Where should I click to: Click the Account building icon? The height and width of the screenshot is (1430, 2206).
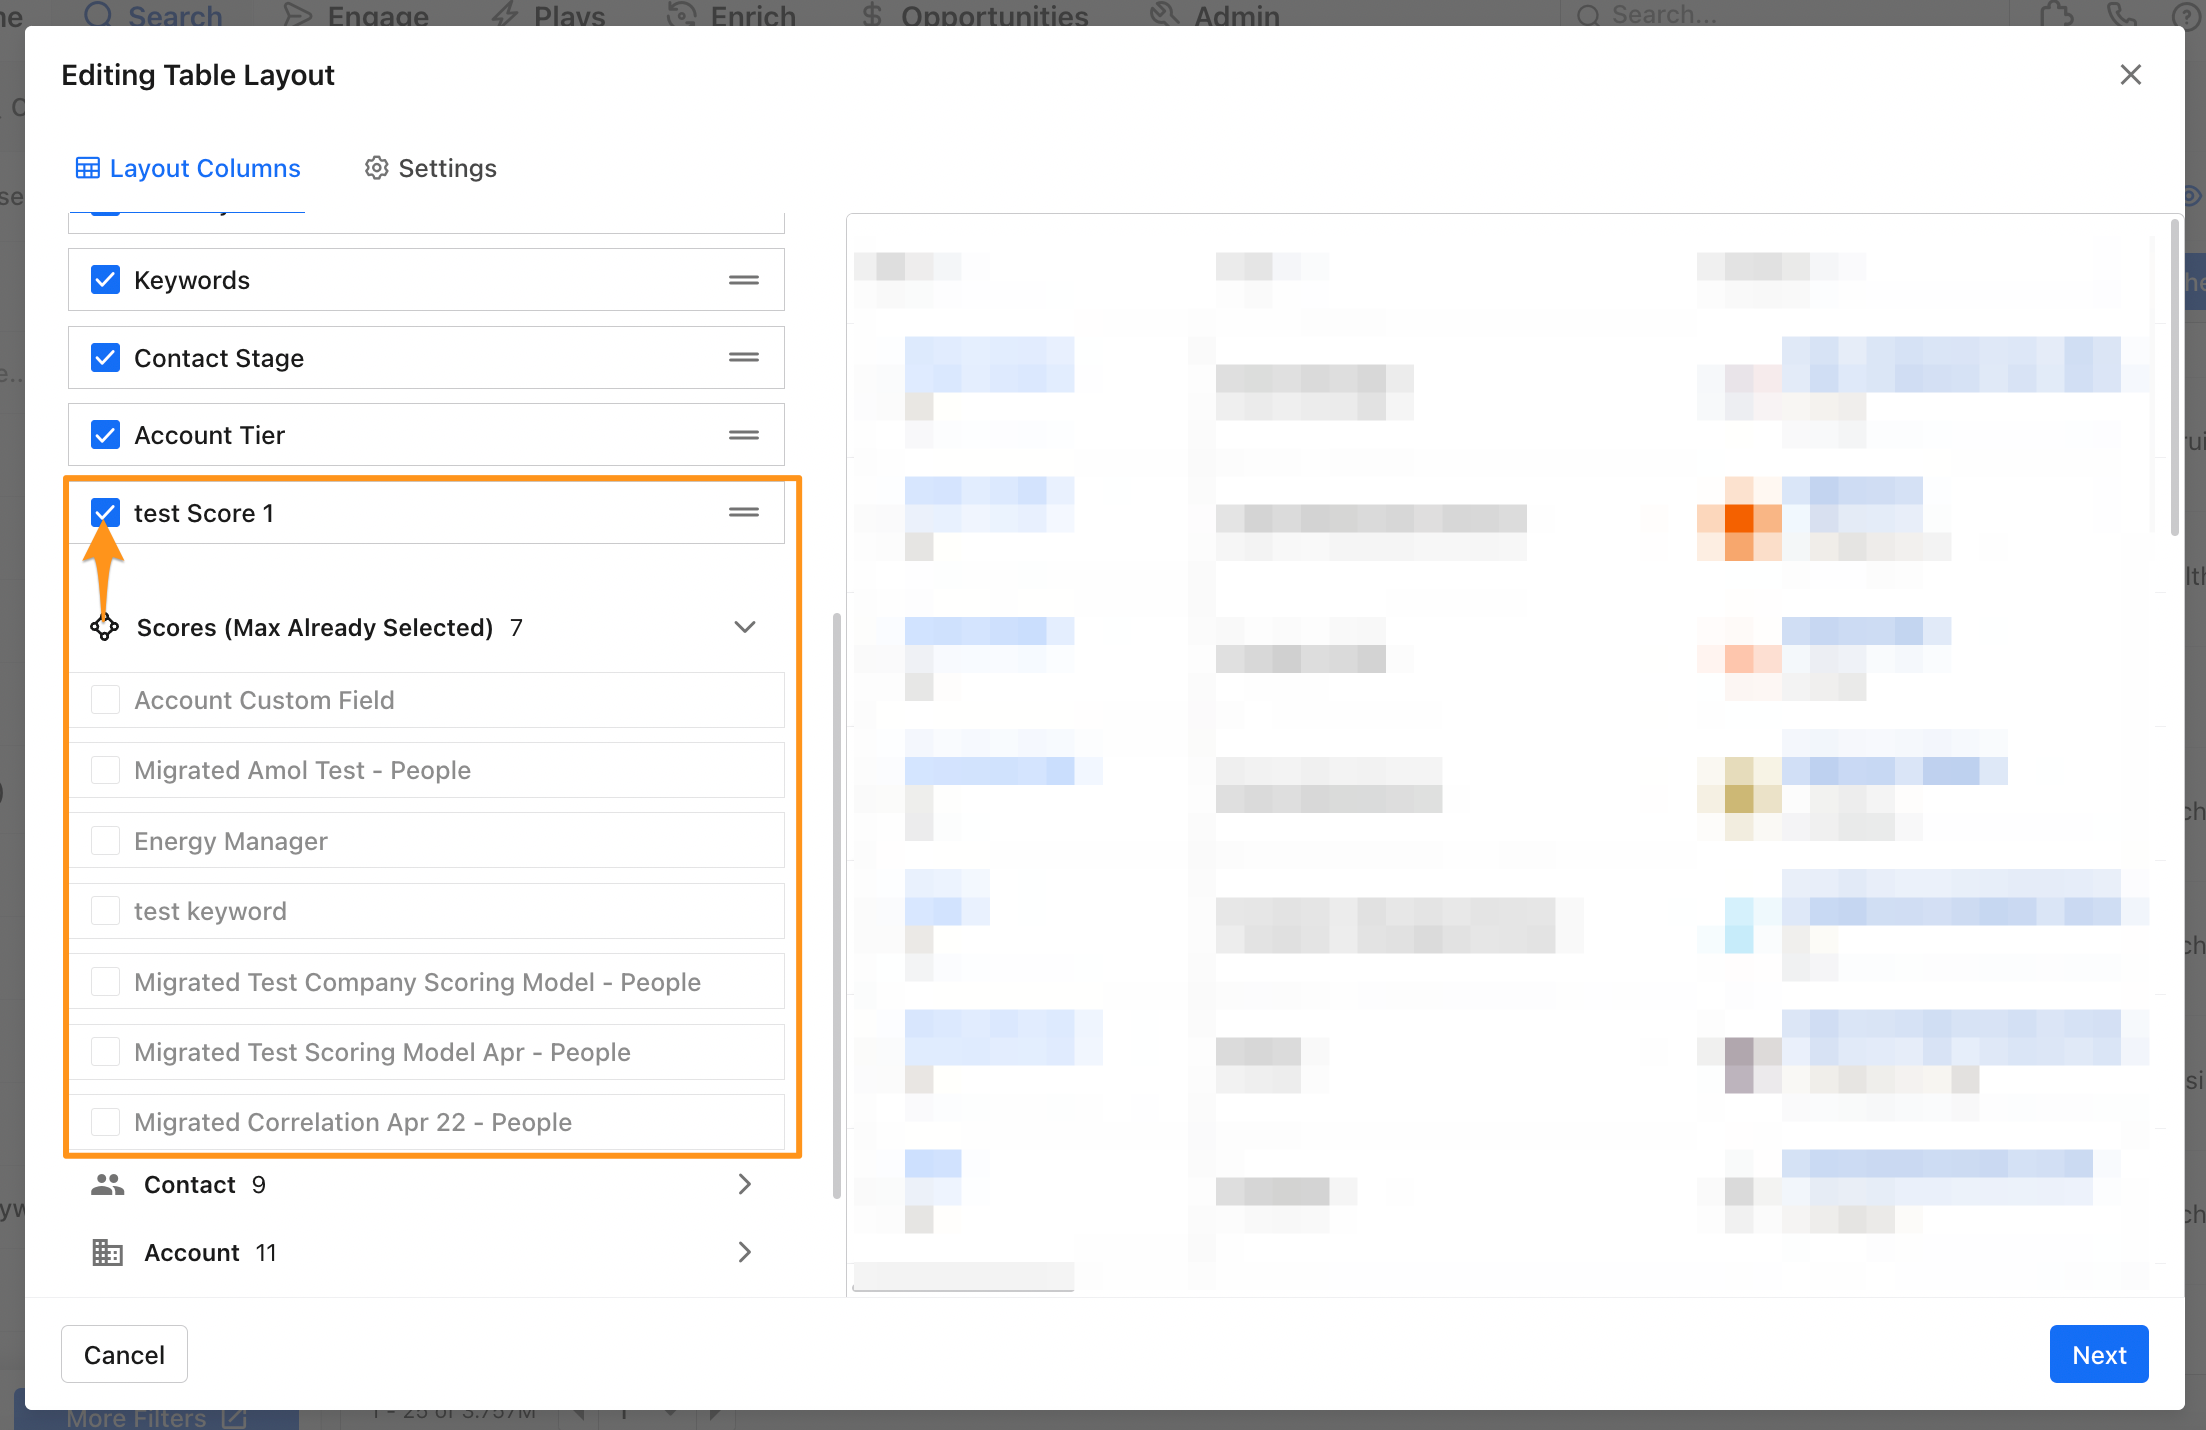point(107,1253)
